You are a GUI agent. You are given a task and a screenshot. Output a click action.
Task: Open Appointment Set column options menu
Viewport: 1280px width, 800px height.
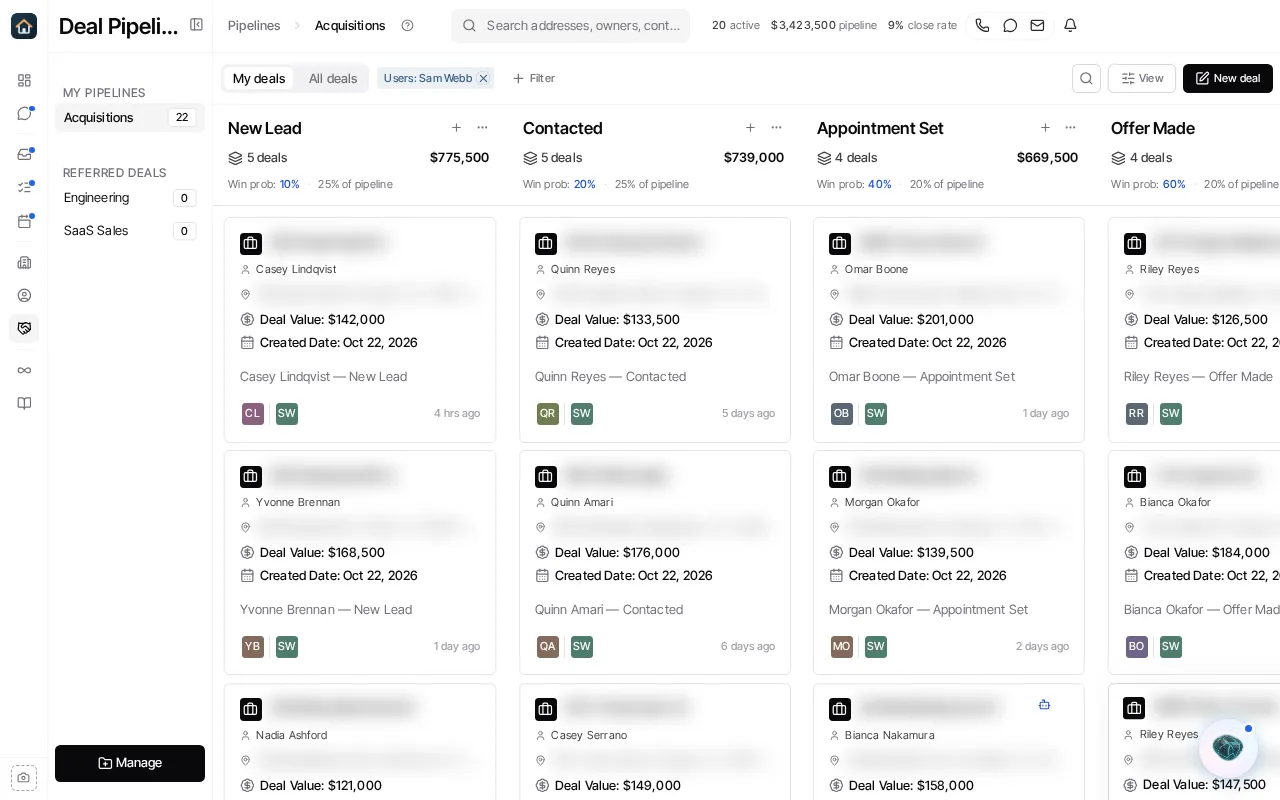point(1070,128)
